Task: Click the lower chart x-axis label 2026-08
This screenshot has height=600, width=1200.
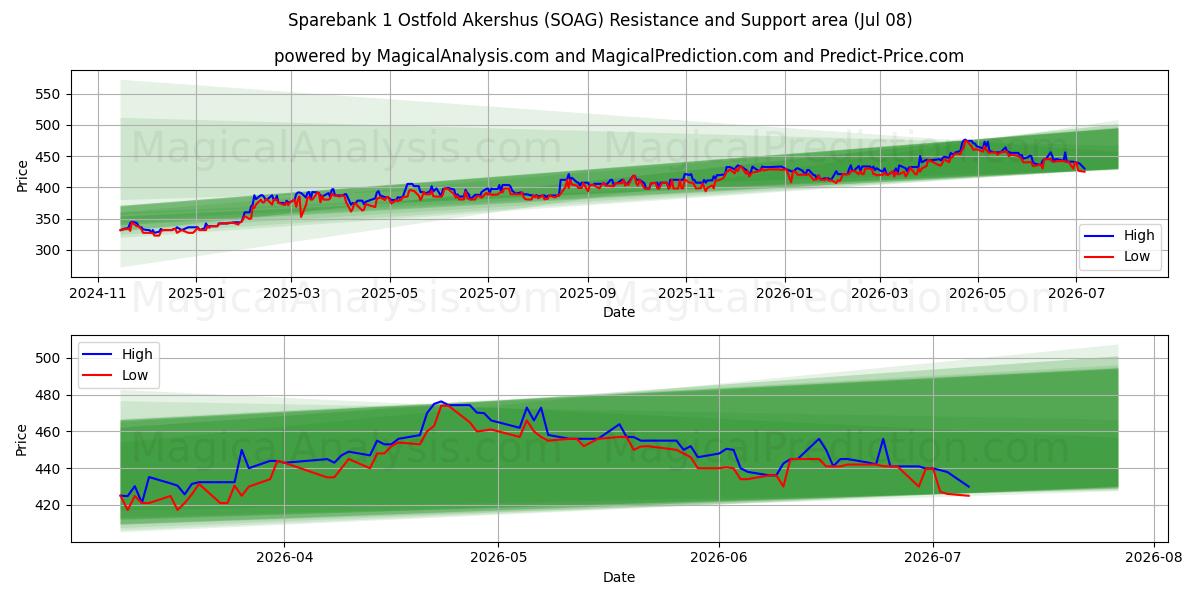Action: point(1154,559)
